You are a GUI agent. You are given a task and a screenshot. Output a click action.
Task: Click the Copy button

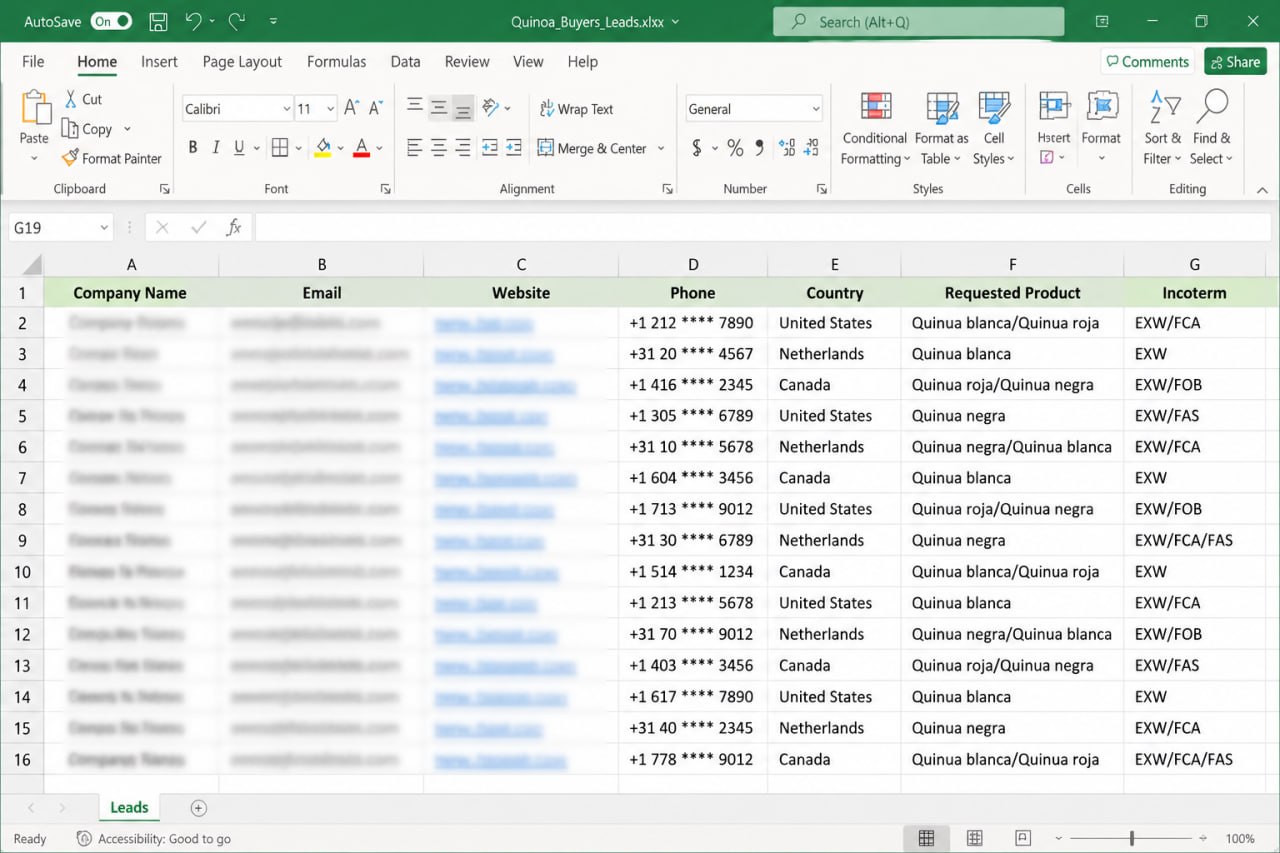(87, 129)
